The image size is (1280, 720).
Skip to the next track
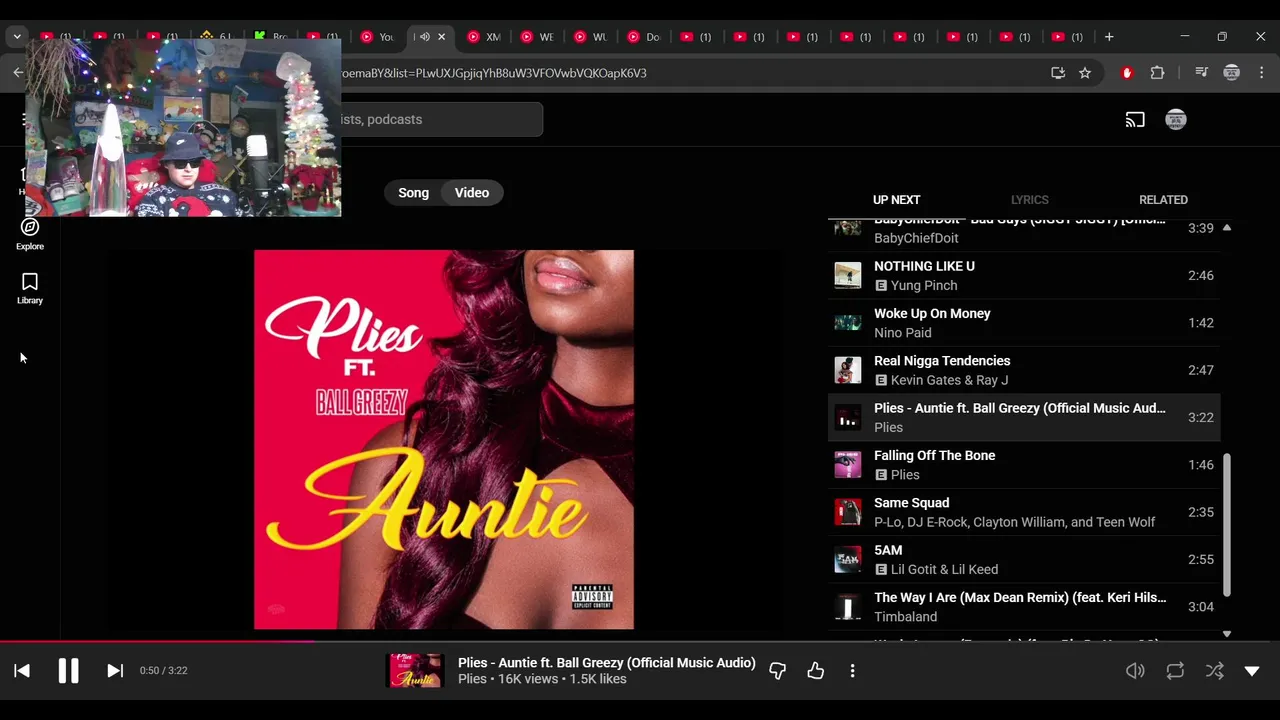pos(115,671)
